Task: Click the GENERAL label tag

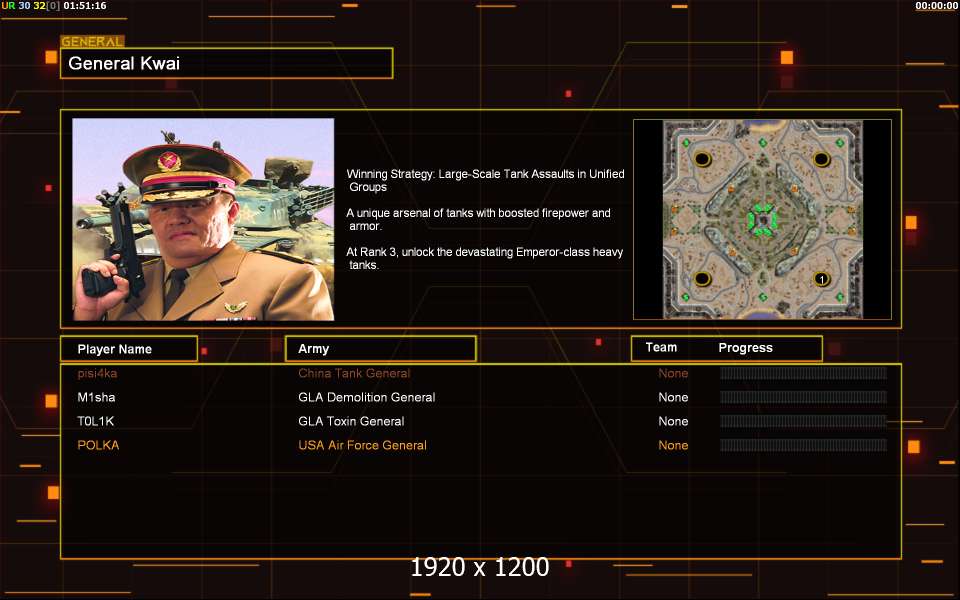Action: tap(92, 42)
